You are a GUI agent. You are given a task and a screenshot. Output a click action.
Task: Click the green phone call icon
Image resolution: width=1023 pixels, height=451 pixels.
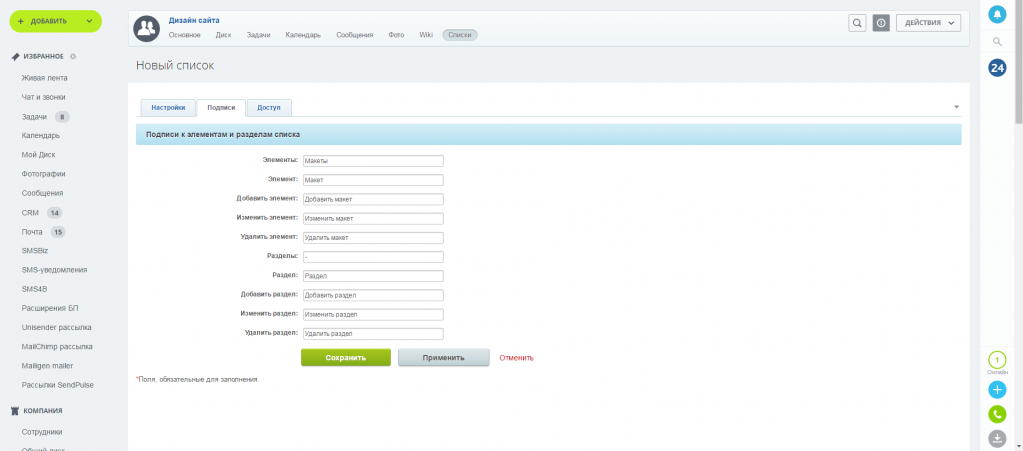[x=997, y=414]
